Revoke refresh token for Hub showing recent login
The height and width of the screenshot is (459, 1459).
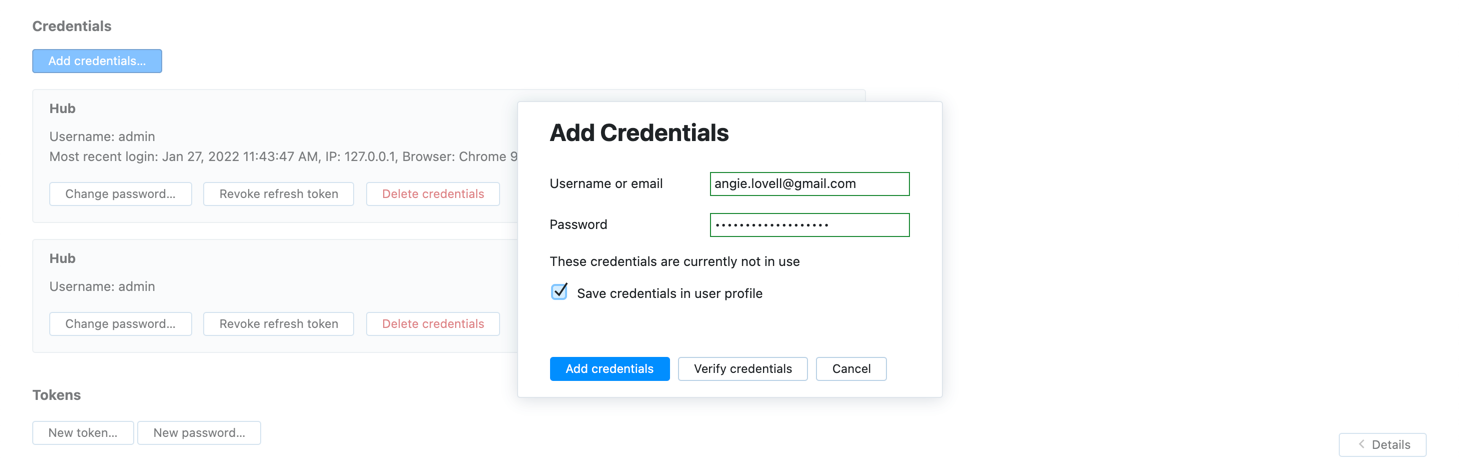pyautogui.click(x=278, y=194)
